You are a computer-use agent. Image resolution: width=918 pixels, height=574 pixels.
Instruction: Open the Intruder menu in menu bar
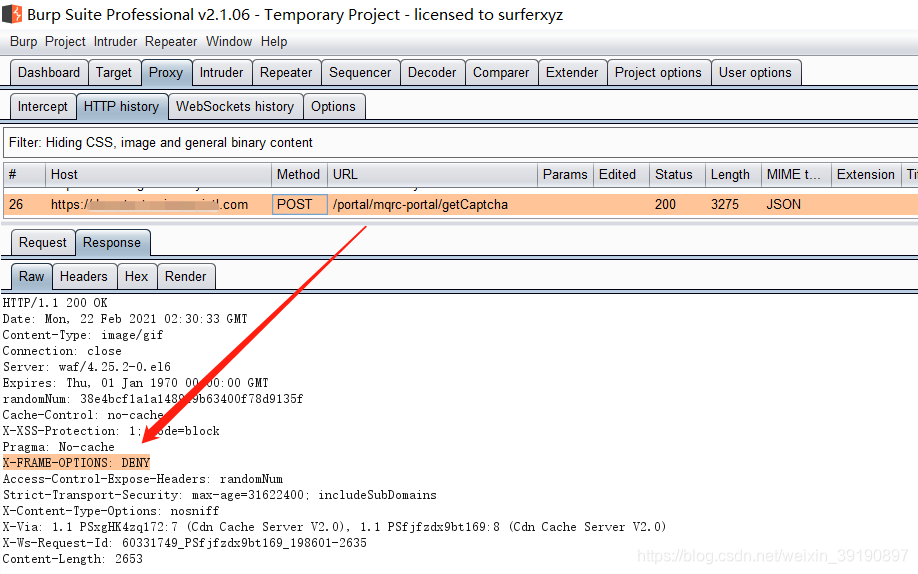pyautogui.click(x=115, y=42)
